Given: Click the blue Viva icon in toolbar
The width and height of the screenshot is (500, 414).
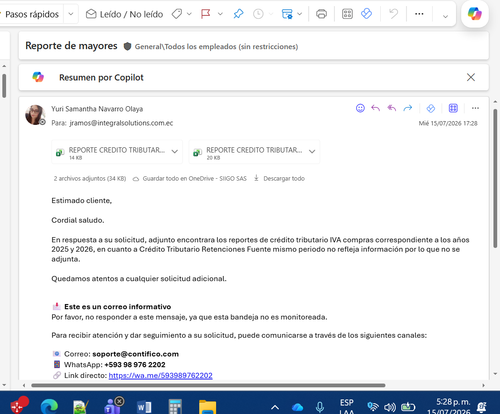Looking at the screenshot, I should (366, 14).
